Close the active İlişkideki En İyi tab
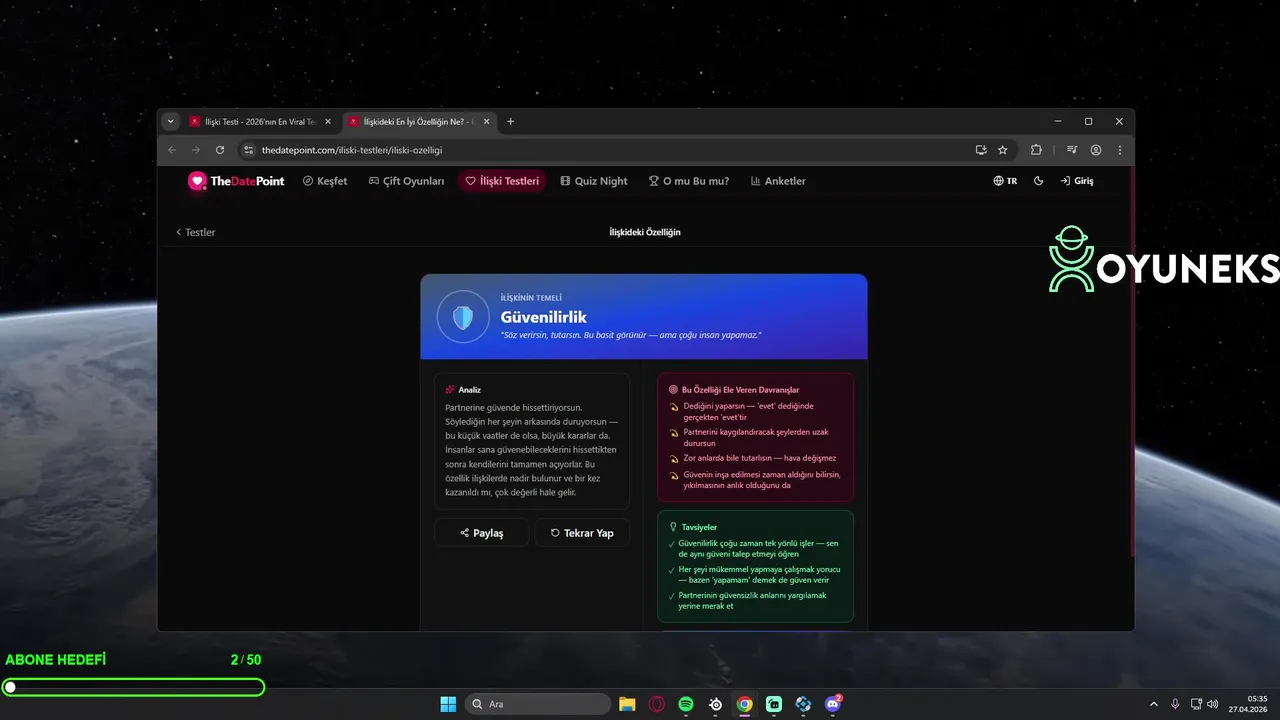The height and width of the screenshot is (720, 1280). [x=487, y=121]
